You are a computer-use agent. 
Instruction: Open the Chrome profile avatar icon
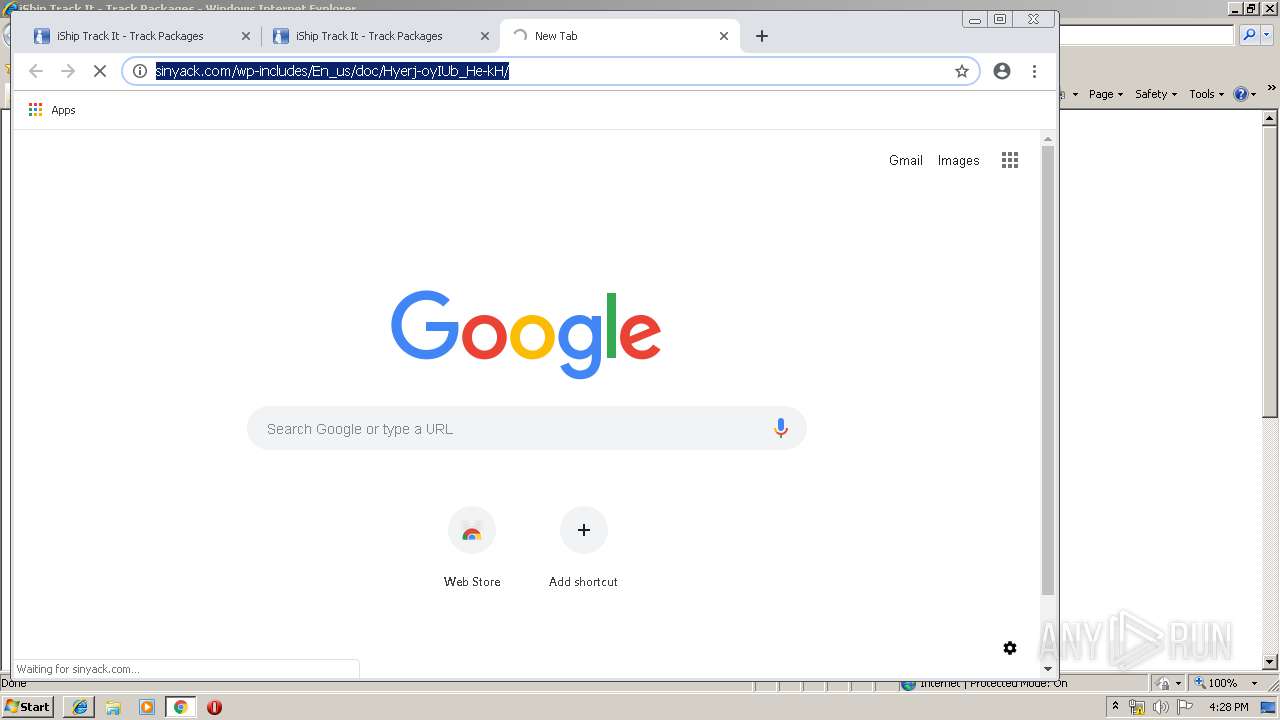point(1002,71)
